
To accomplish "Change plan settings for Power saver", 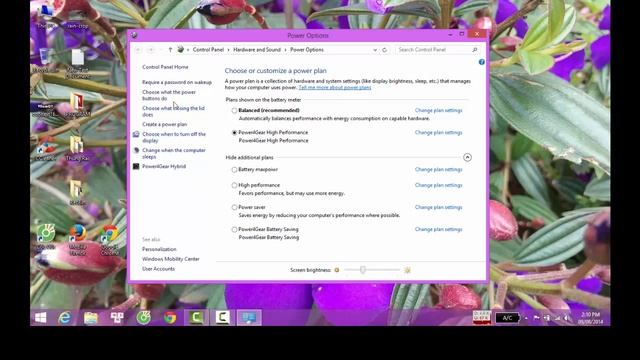I will pos(438,207).
